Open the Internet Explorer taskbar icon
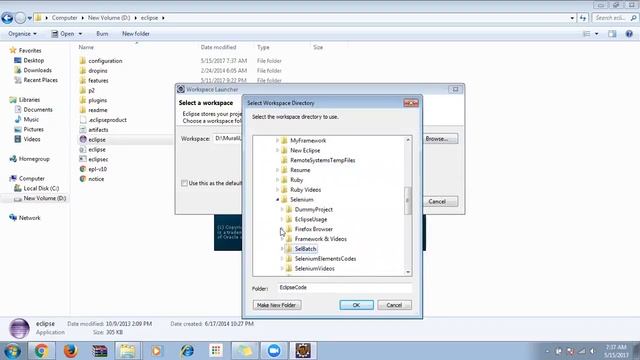Image resolution: width=640 pixels, height=360 pixels. [x=187, y=351]
